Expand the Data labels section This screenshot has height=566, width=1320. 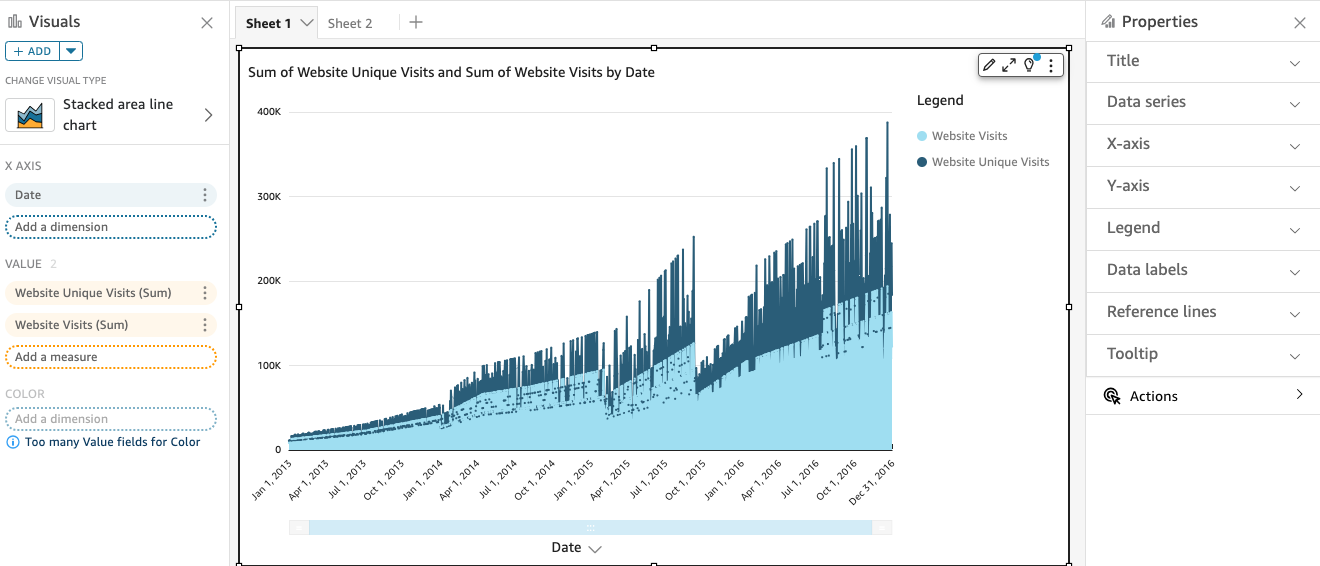coord(1203,271)
